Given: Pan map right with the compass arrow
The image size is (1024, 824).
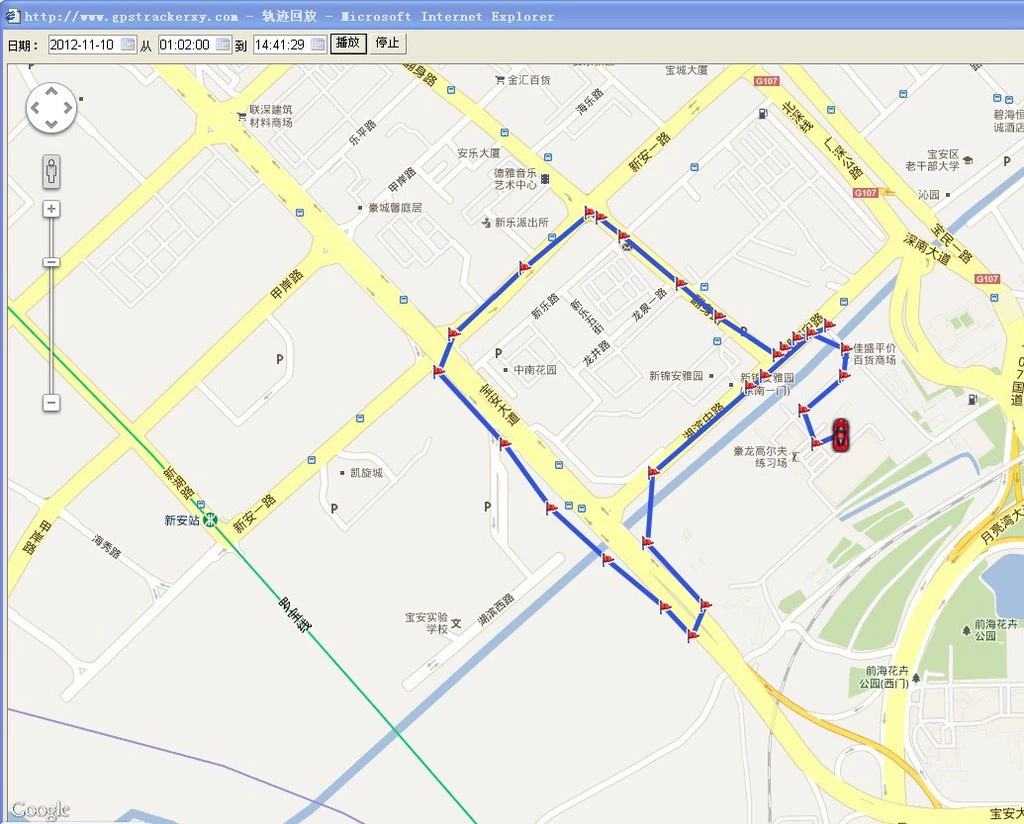Looking at the screenshot, I should tap(68, 108).
